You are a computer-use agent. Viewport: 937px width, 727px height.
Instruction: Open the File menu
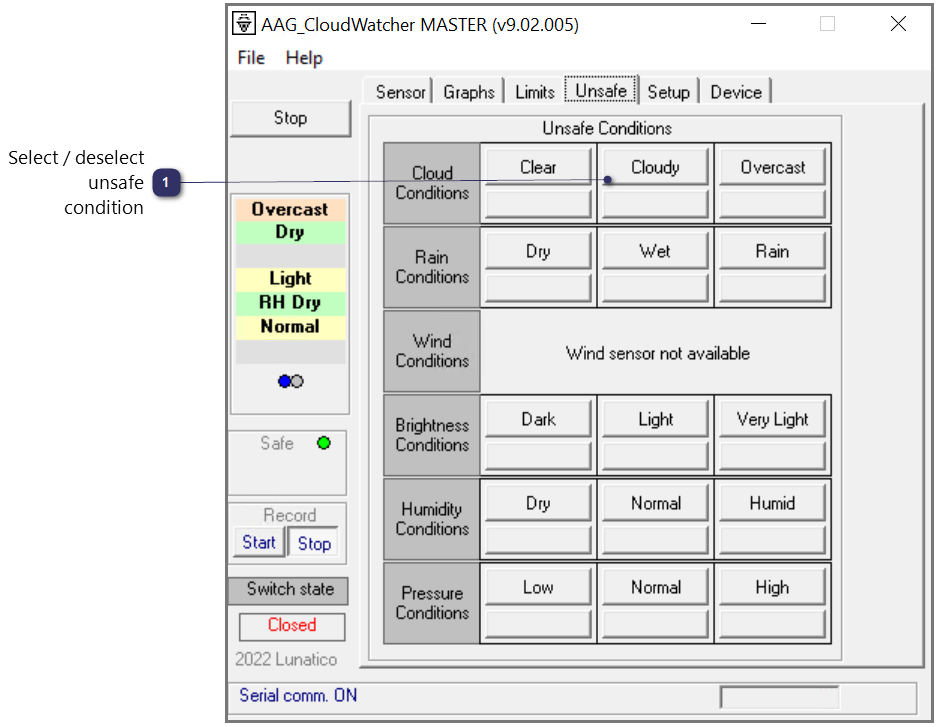pyautogui.click(x=251, y=58)
